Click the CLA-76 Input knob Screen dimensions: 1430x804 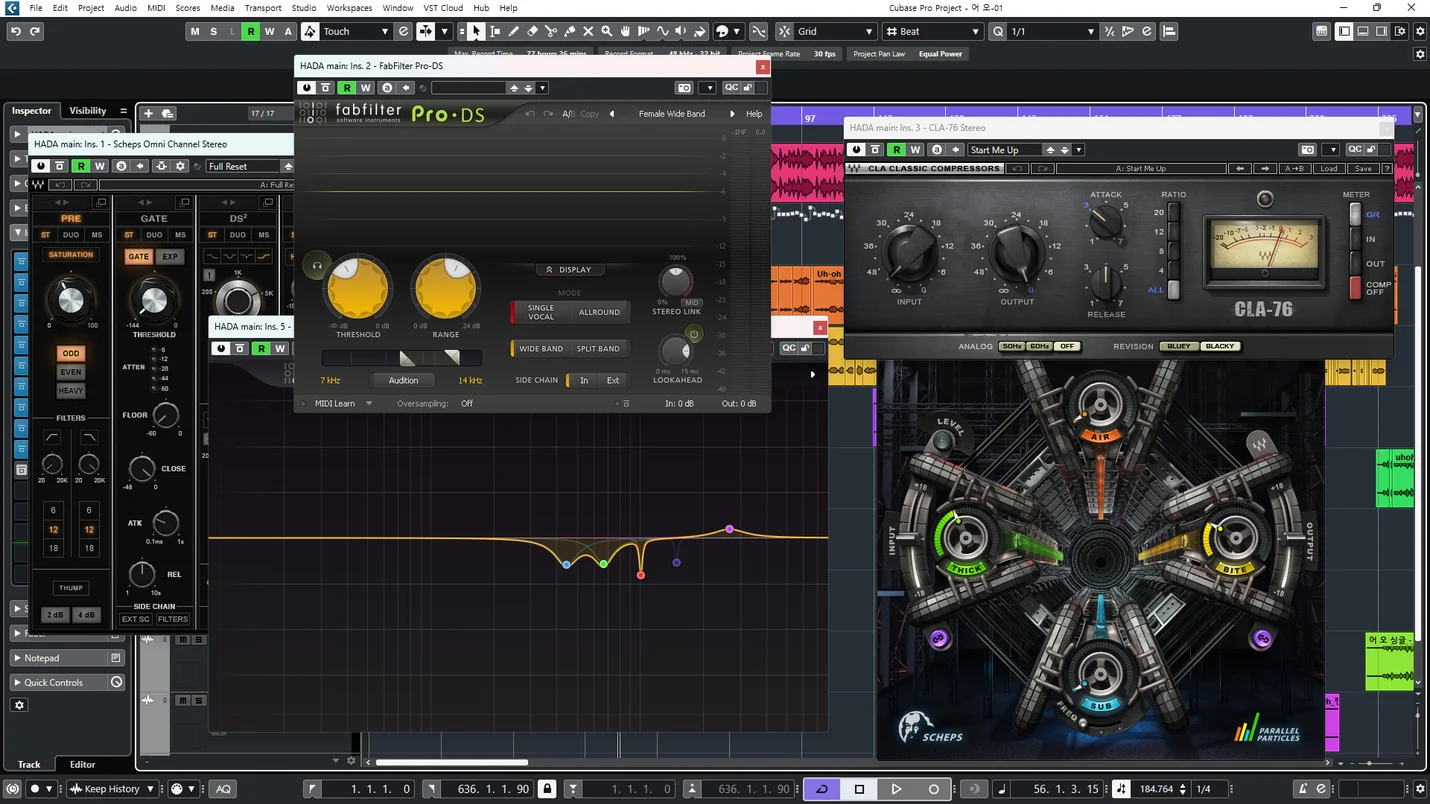coord(910,251)
